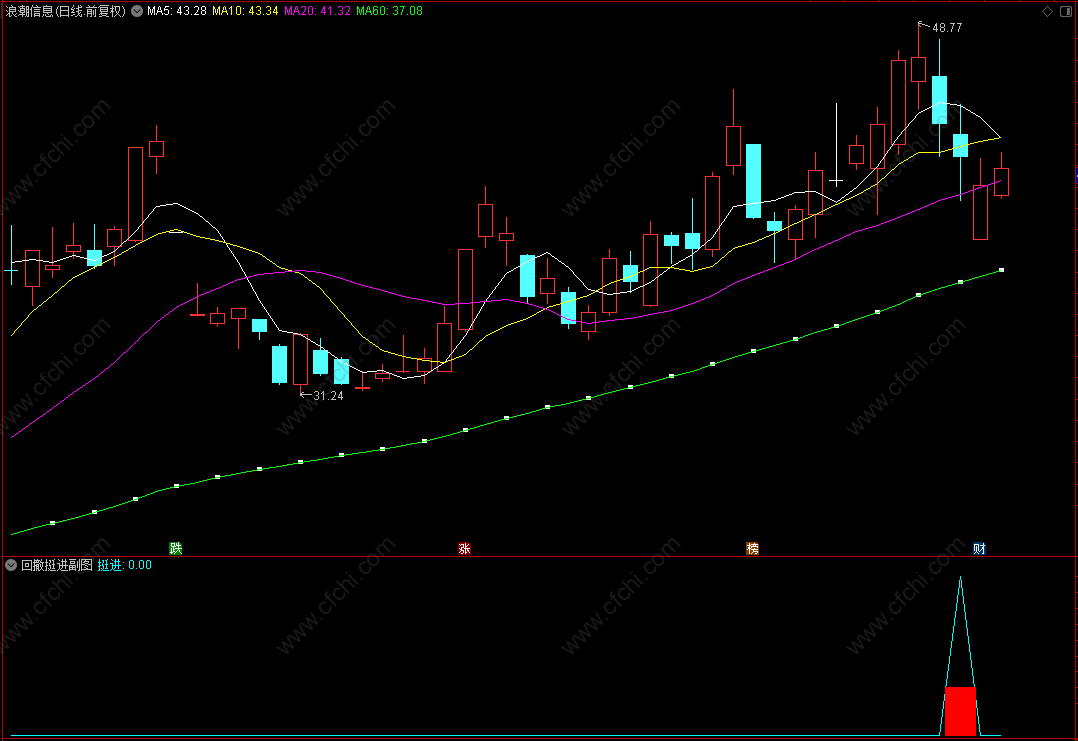Select the last red candlestick on chart
Screen dimensions: 1078x741
(1001, 182)
